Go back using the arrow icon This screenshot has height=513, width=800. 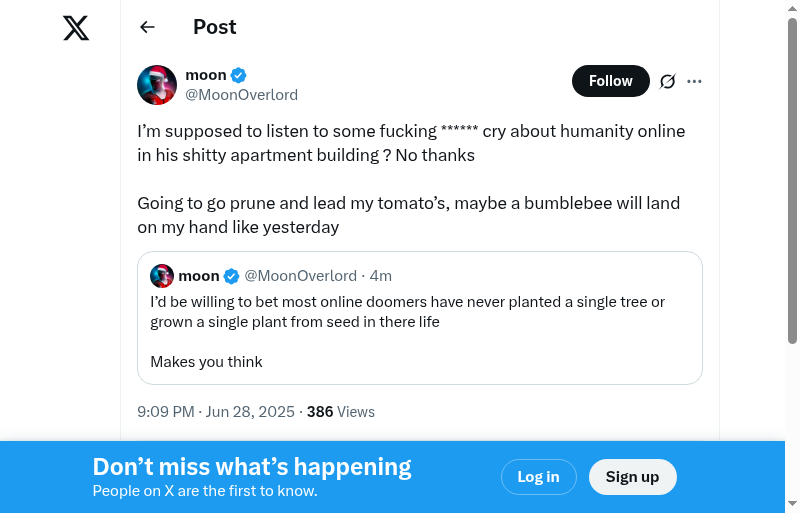148,28
